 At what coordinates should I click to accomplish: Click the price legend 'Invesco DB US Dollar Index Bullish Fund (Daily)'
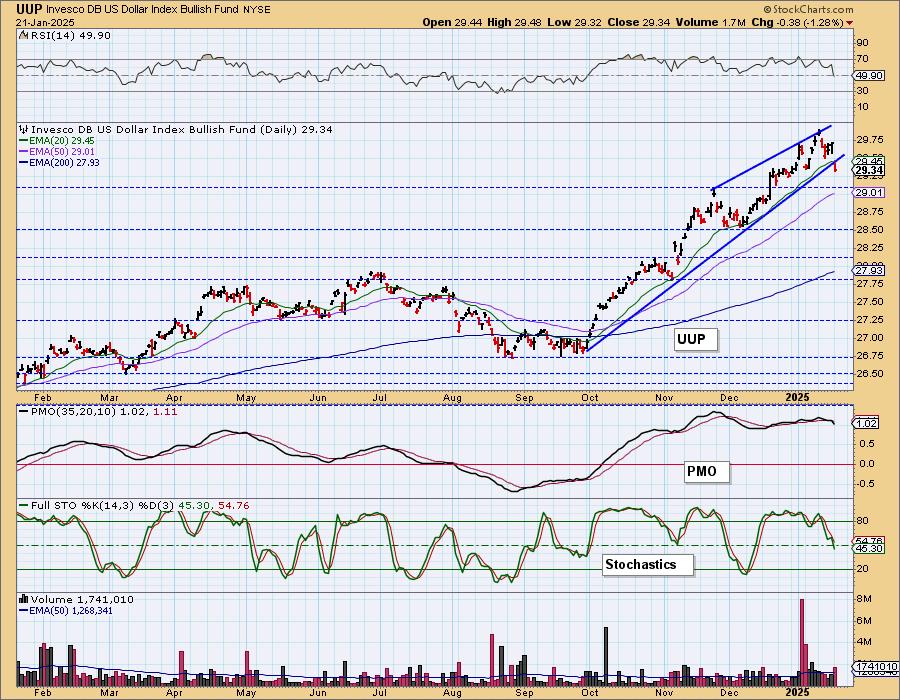click(164, 130)
